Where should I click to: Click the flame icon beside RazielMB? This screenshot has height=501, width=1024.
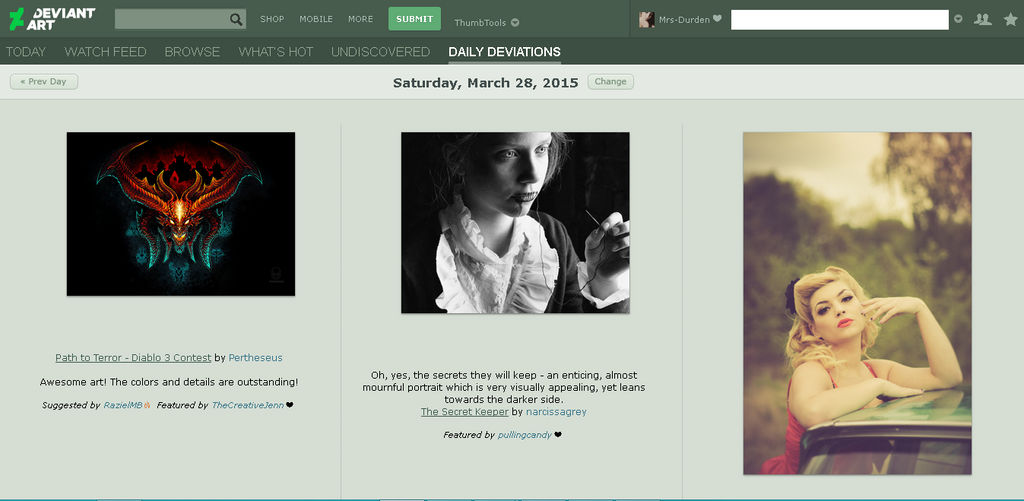click(x=148, y=405)
